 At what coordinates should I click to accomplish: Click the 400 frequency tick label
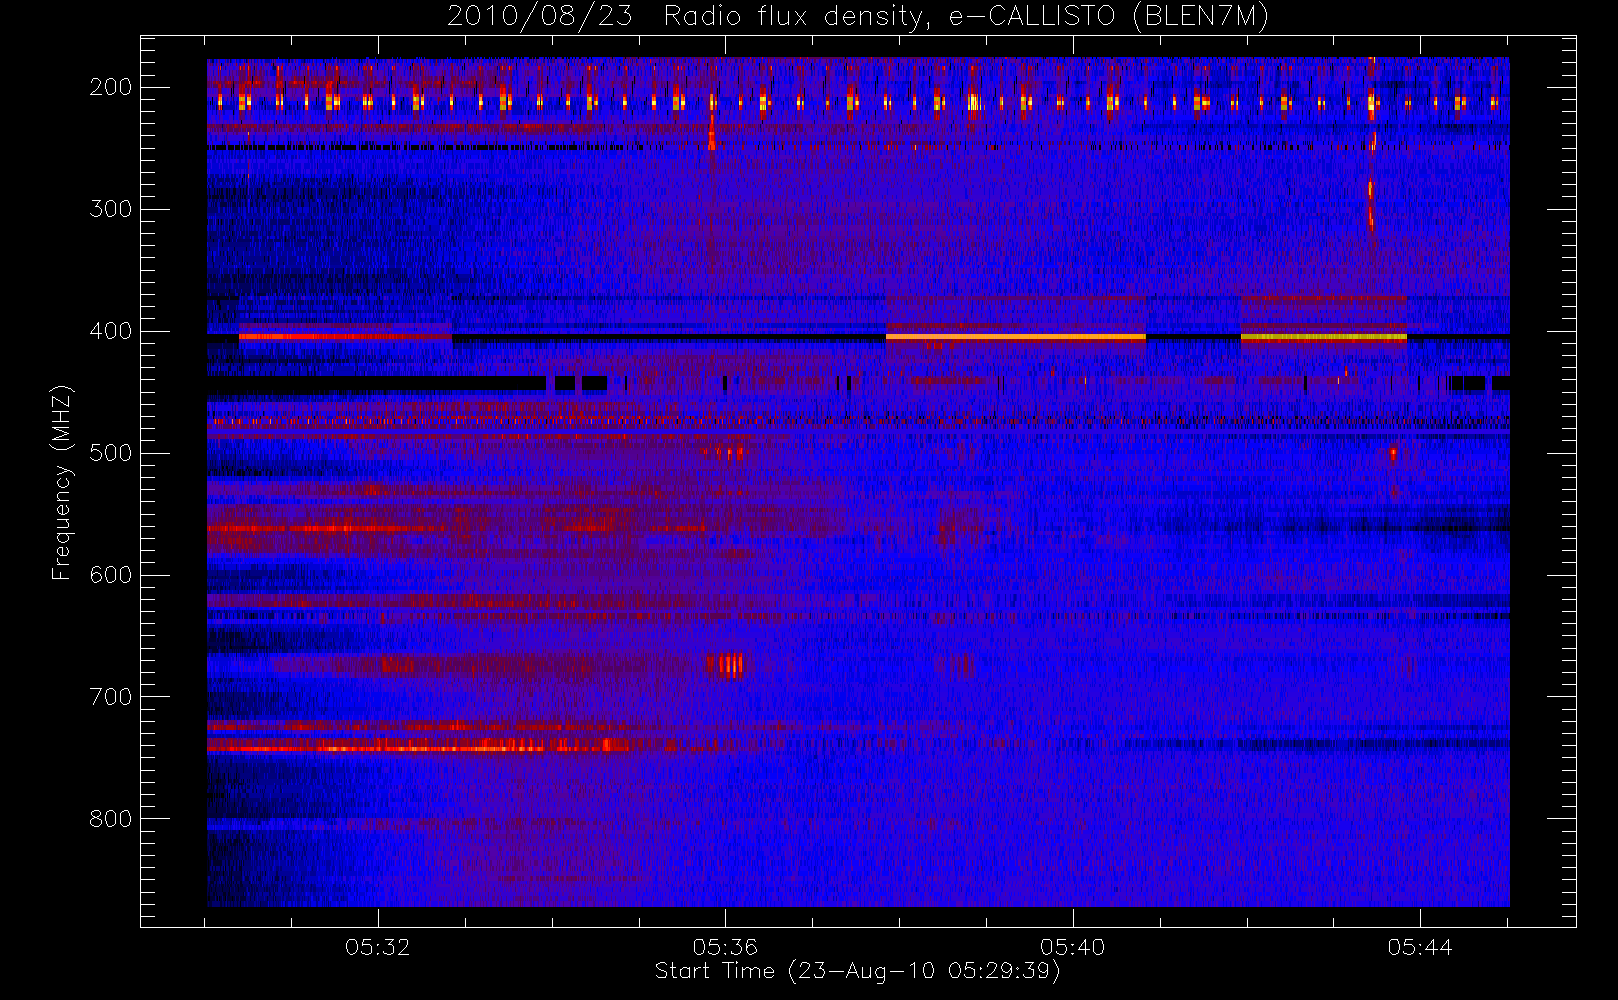111,331
